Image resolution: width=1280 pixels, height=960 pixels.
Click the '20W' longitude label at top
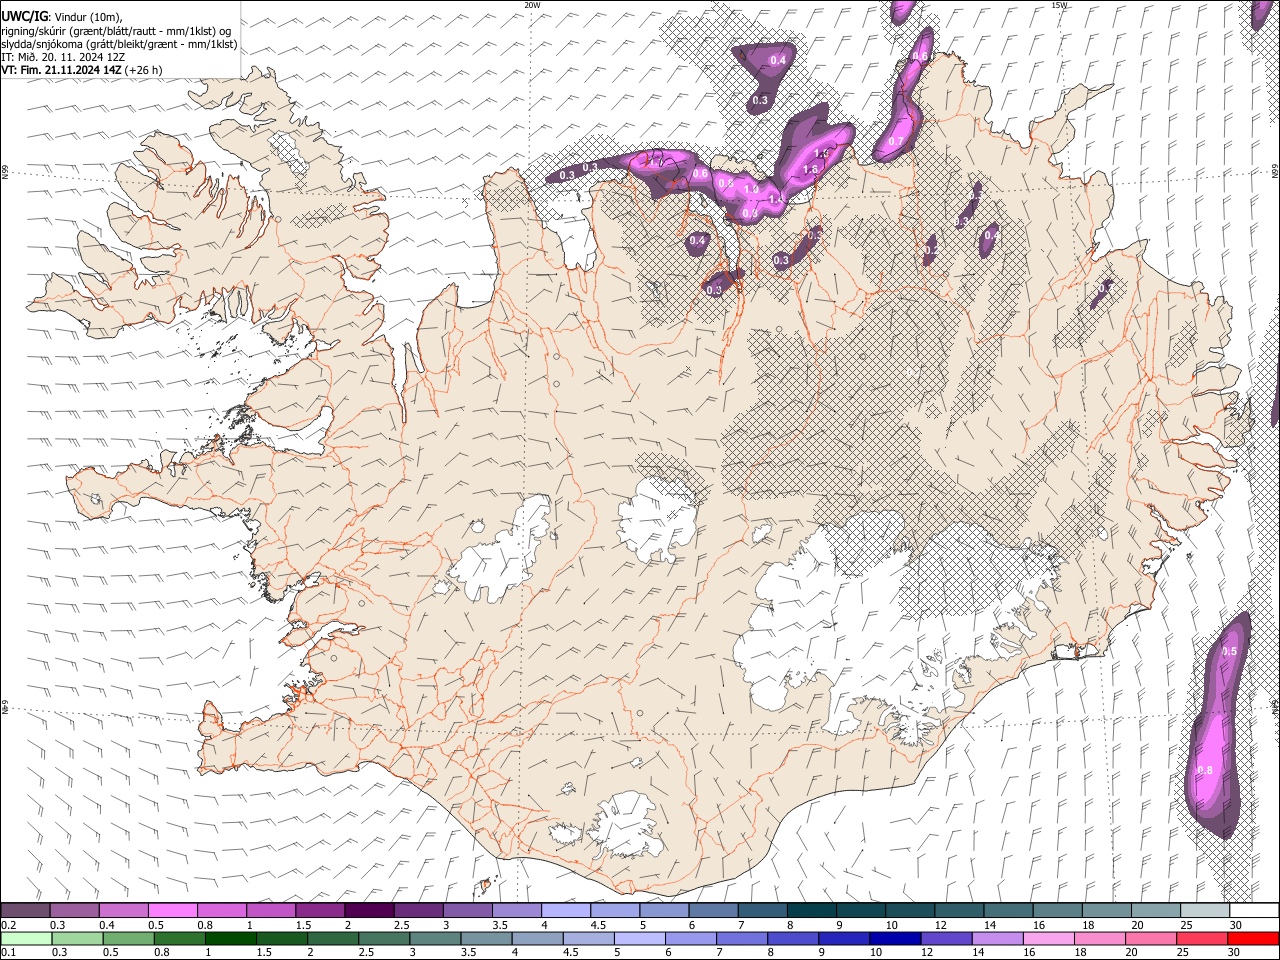tap(532, 5)
